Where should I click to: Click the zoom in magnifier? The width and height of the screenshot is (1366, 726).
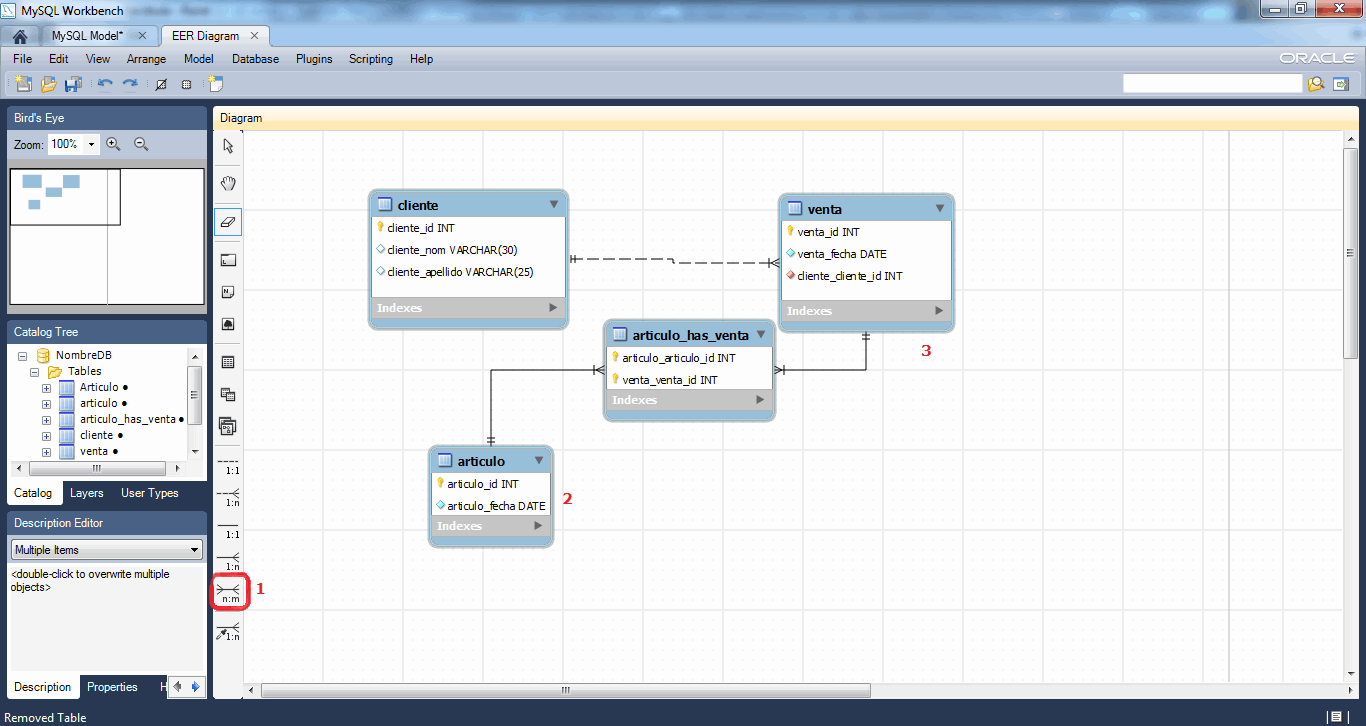coord(114,144)
